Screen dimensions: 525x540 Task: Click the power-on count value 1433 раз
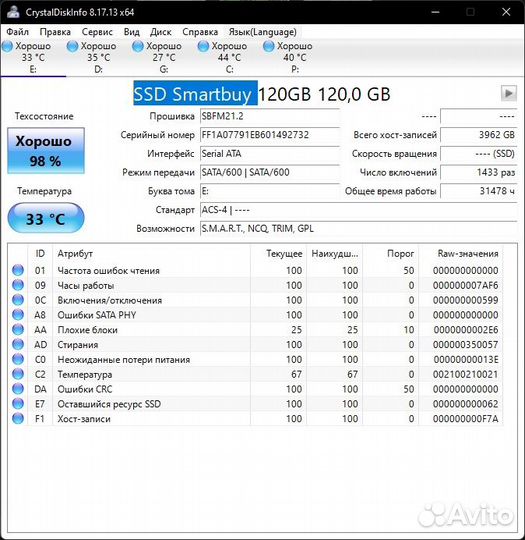coord(478,172)
